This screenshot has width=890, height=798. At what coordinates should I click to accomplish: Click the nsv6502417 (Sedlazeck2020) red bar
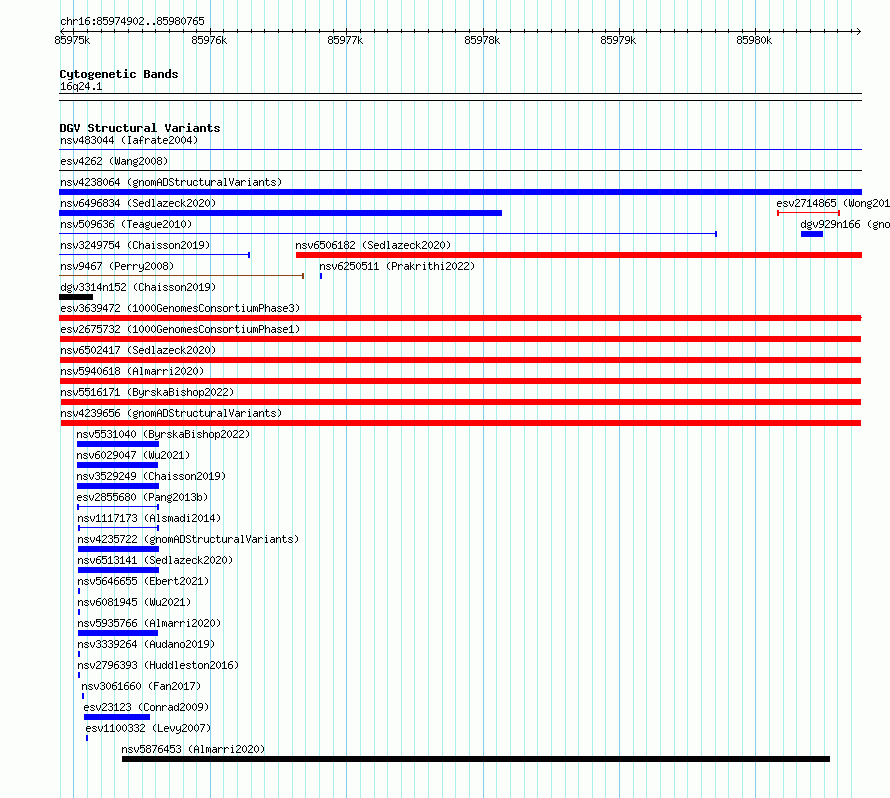pyautogui.click(x=460, y=360)
